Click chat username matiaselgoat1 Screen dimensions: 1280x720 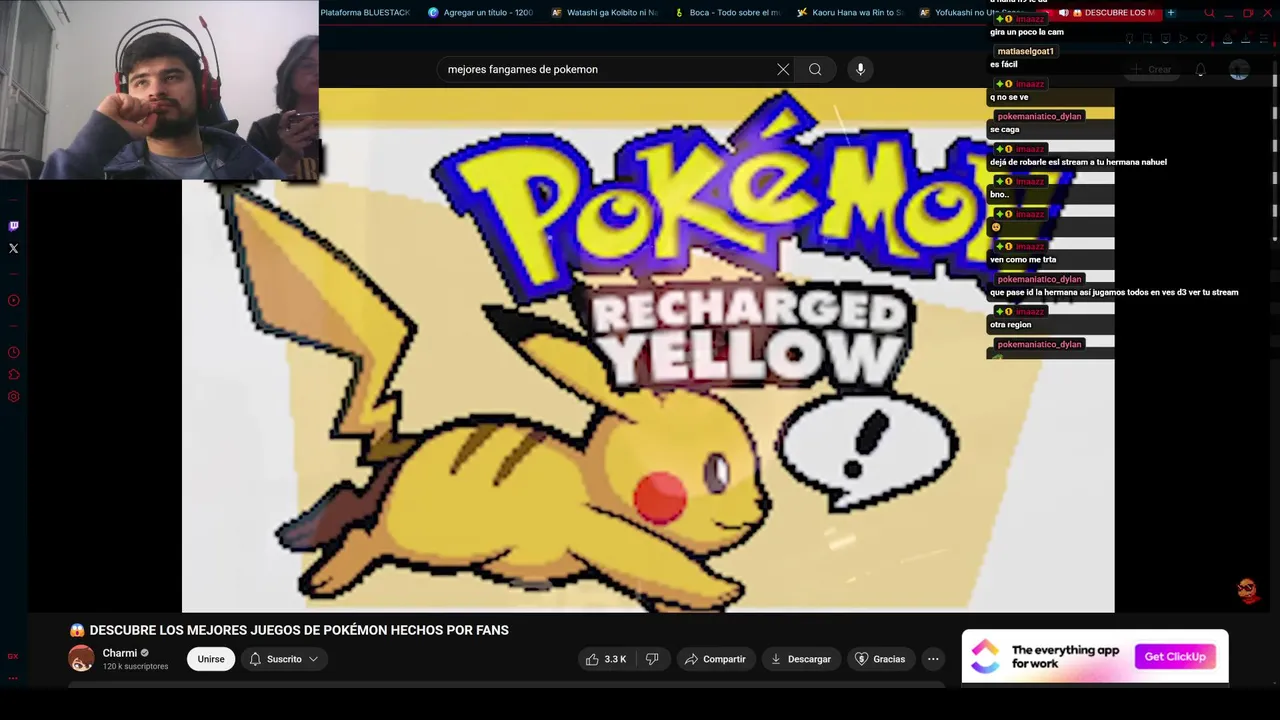[x=1025, y=51]
